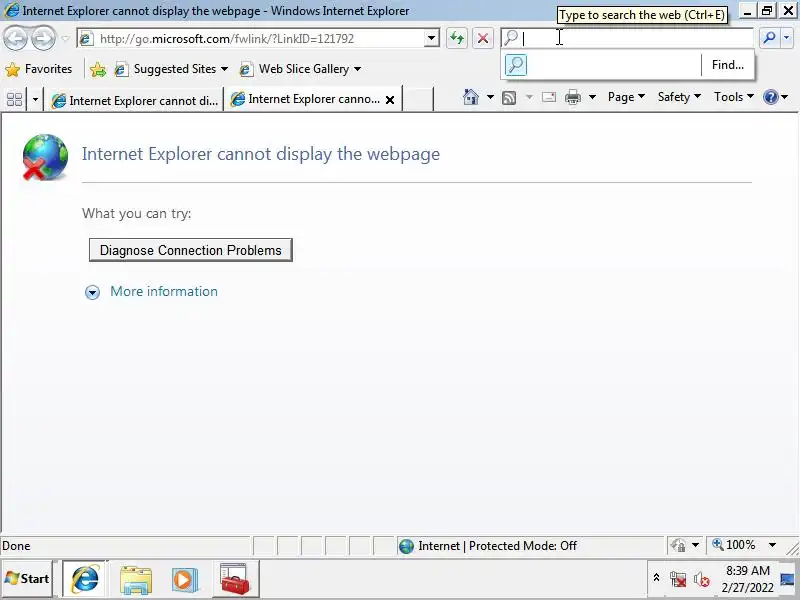Click the Internet security zone globe icon

[407, 546]
